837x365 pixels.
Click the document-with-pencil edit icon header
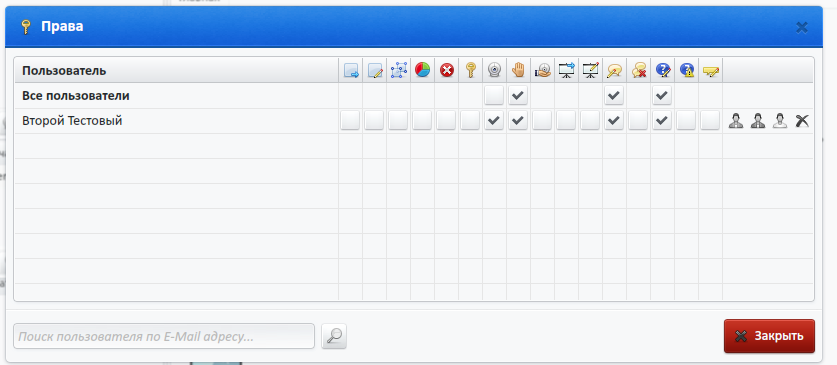coord(375,70)
